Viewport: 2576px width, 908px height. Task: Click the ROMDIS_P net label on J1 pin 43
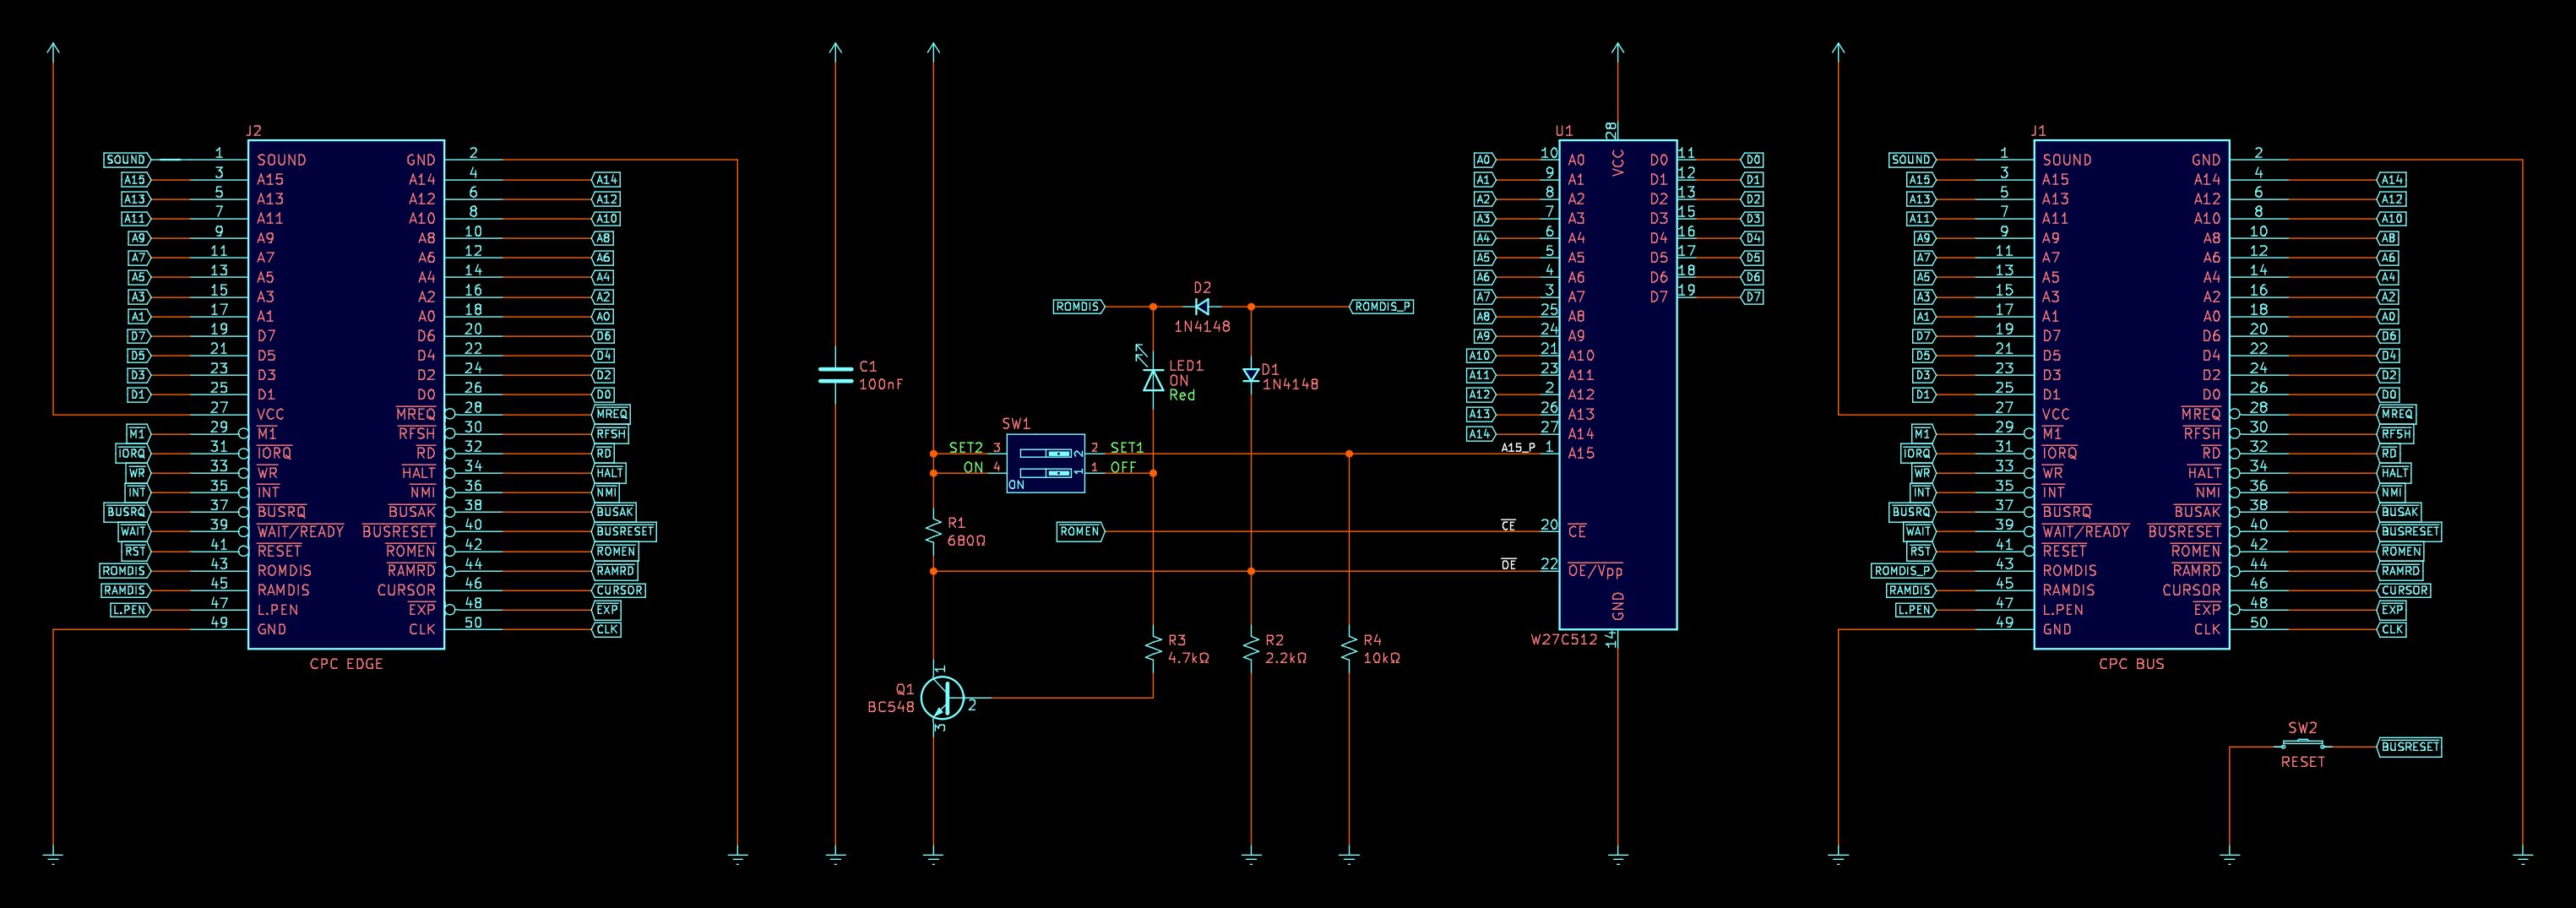tap(1904, 571)
